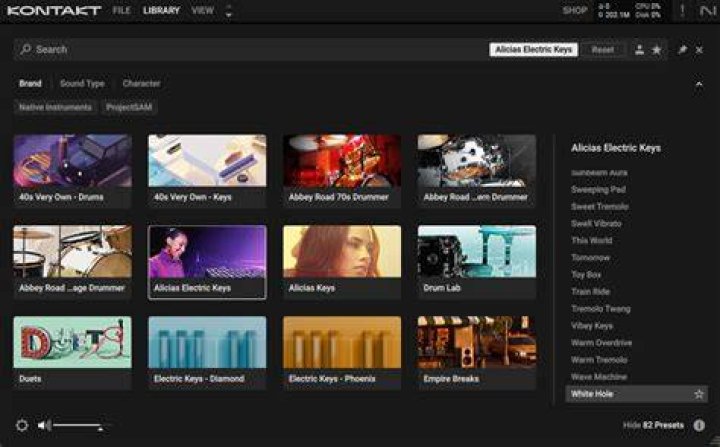Close the browser with the X icon
720x447 pixels.
pos(699,50)
